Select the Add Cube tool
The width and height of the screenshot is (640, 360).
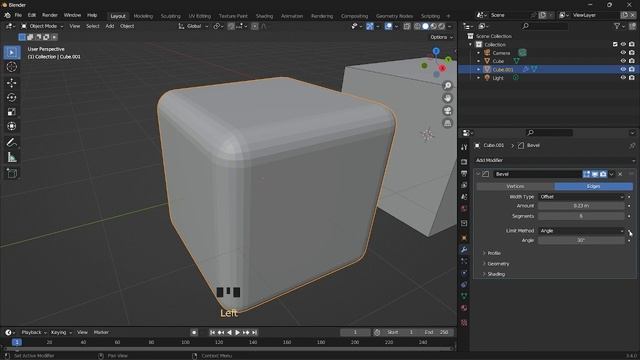coord(11,173)
